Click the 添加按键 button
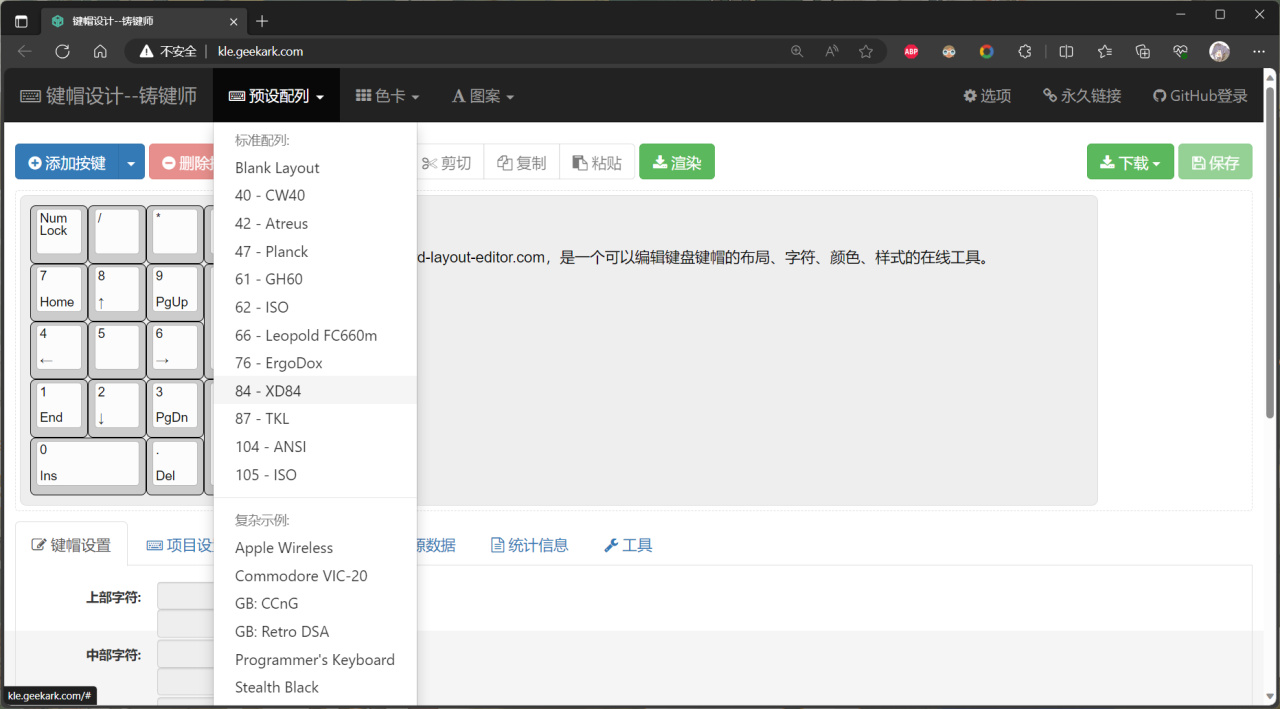The height and width of the screenshot is (709, 1280). (67, 162)
